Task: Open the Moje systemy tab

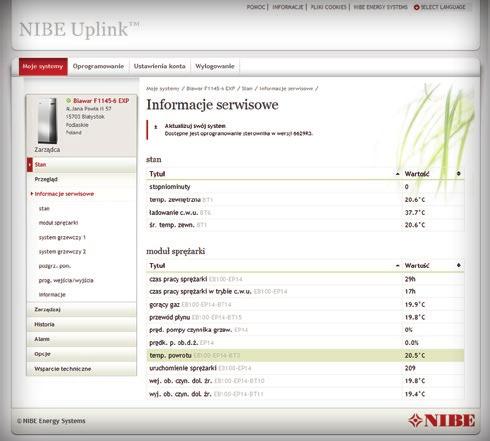Action: click(x=43, y=66)
